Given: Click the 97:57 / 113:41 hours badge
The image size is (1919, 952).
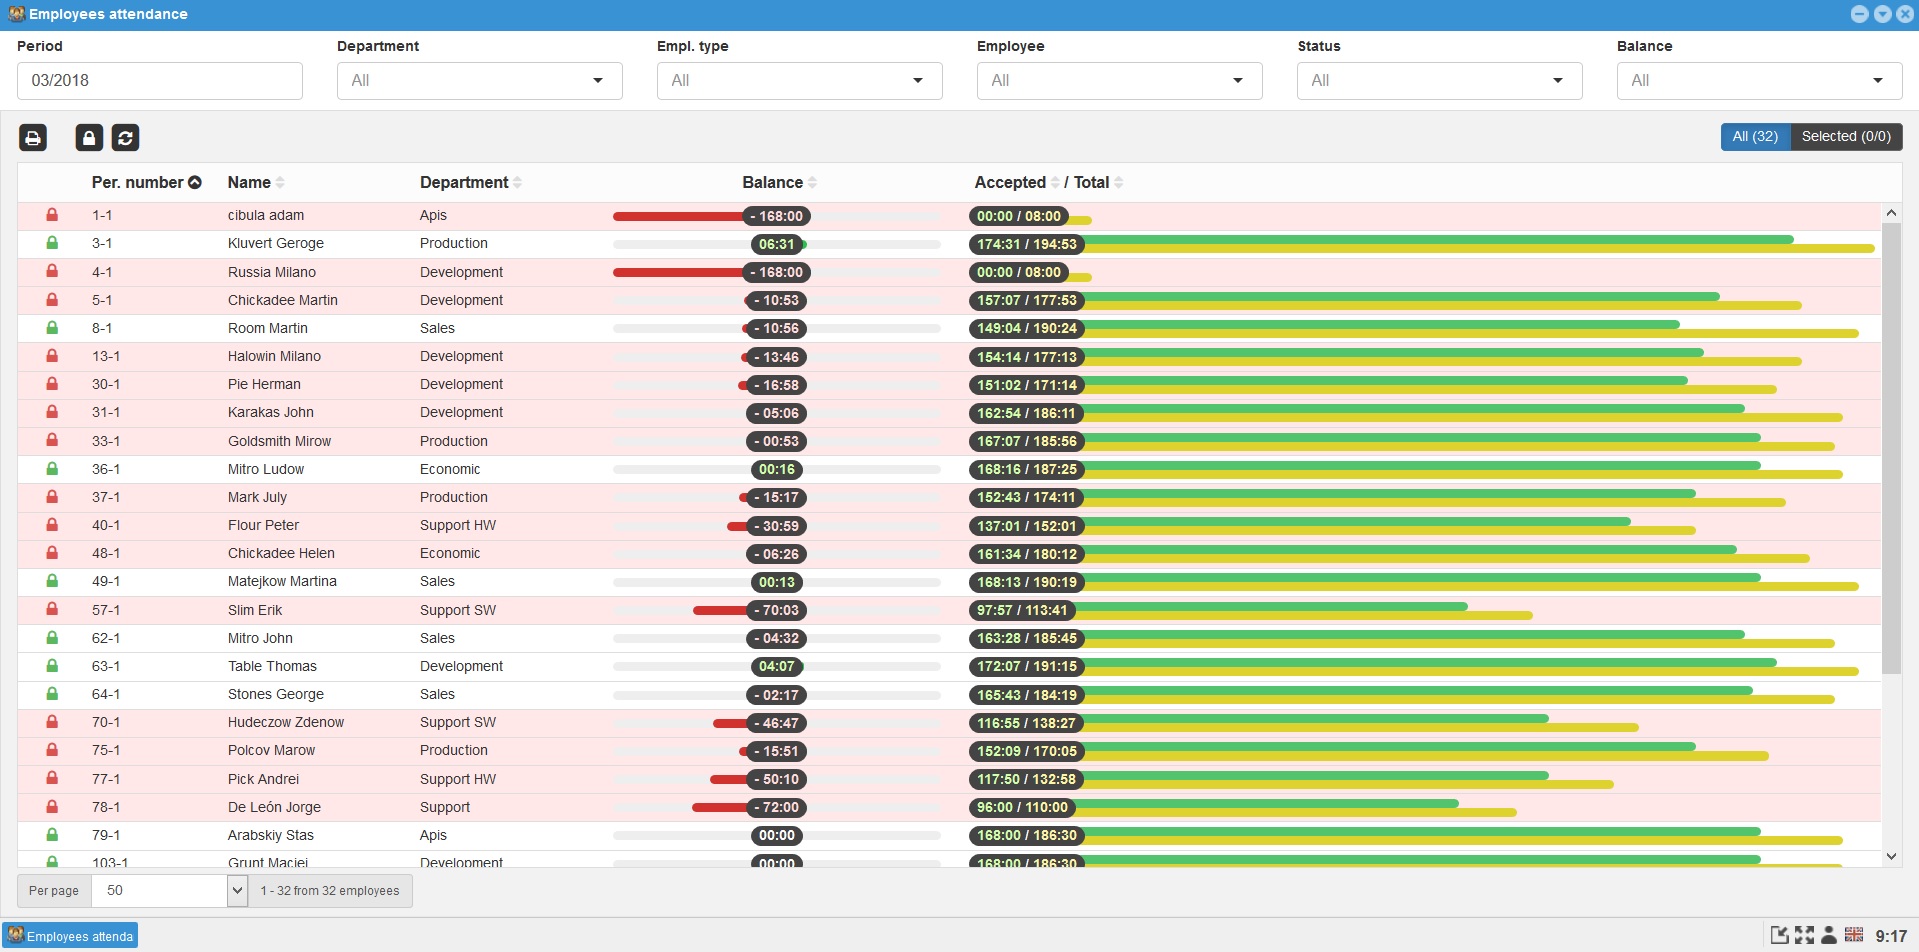Looking at the screenshot, I should (1022, 610).
